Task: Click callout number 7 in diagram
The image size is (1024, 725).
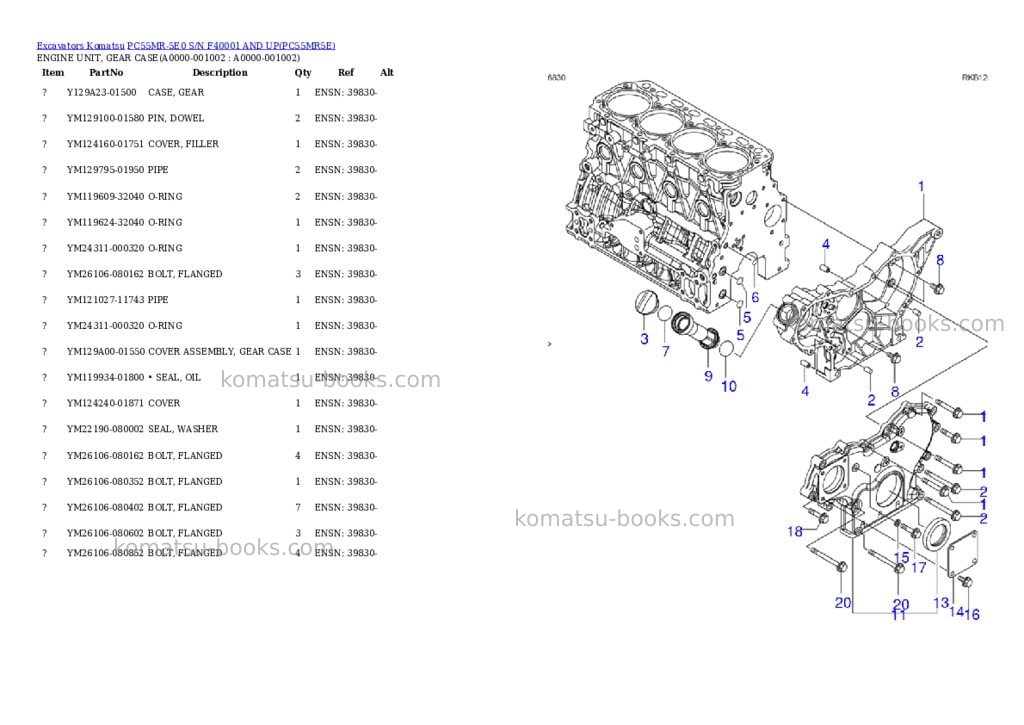Action: 665,351
